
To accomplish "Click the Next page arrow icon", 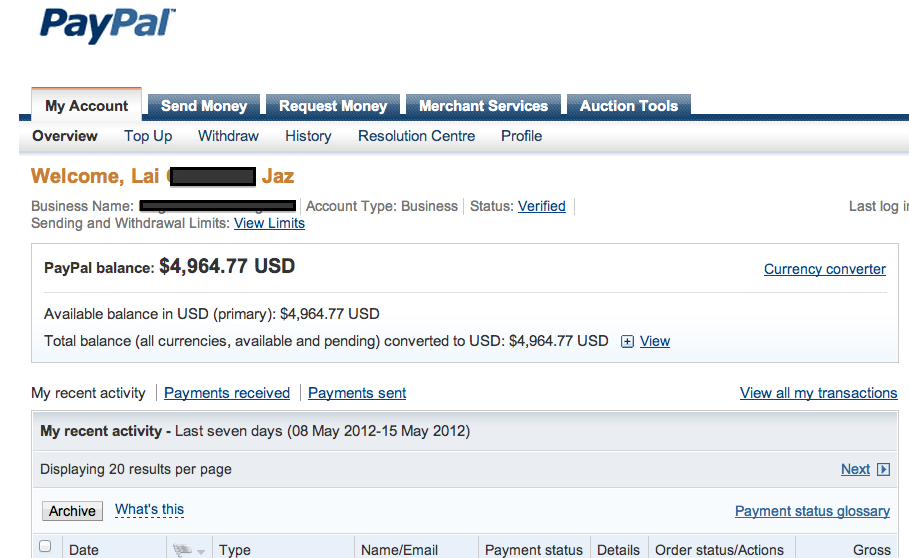I will (x=883, y=469).
